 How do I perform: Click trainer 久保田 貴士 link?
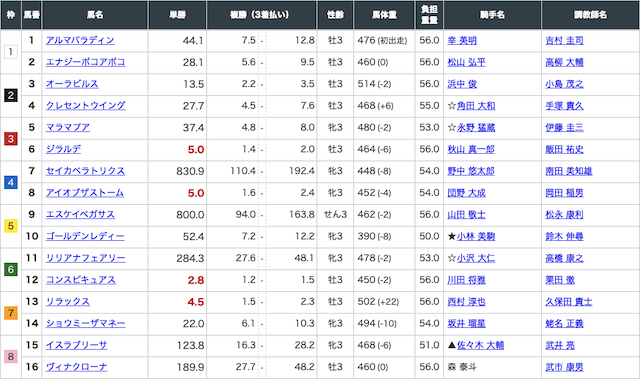pos(569,301)
